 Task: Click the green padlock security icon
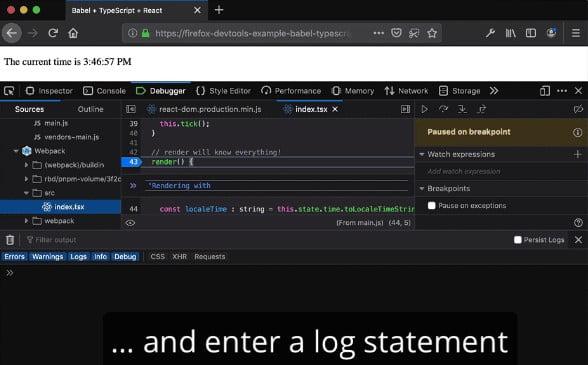pyautogui.click(x=146, y=33)
